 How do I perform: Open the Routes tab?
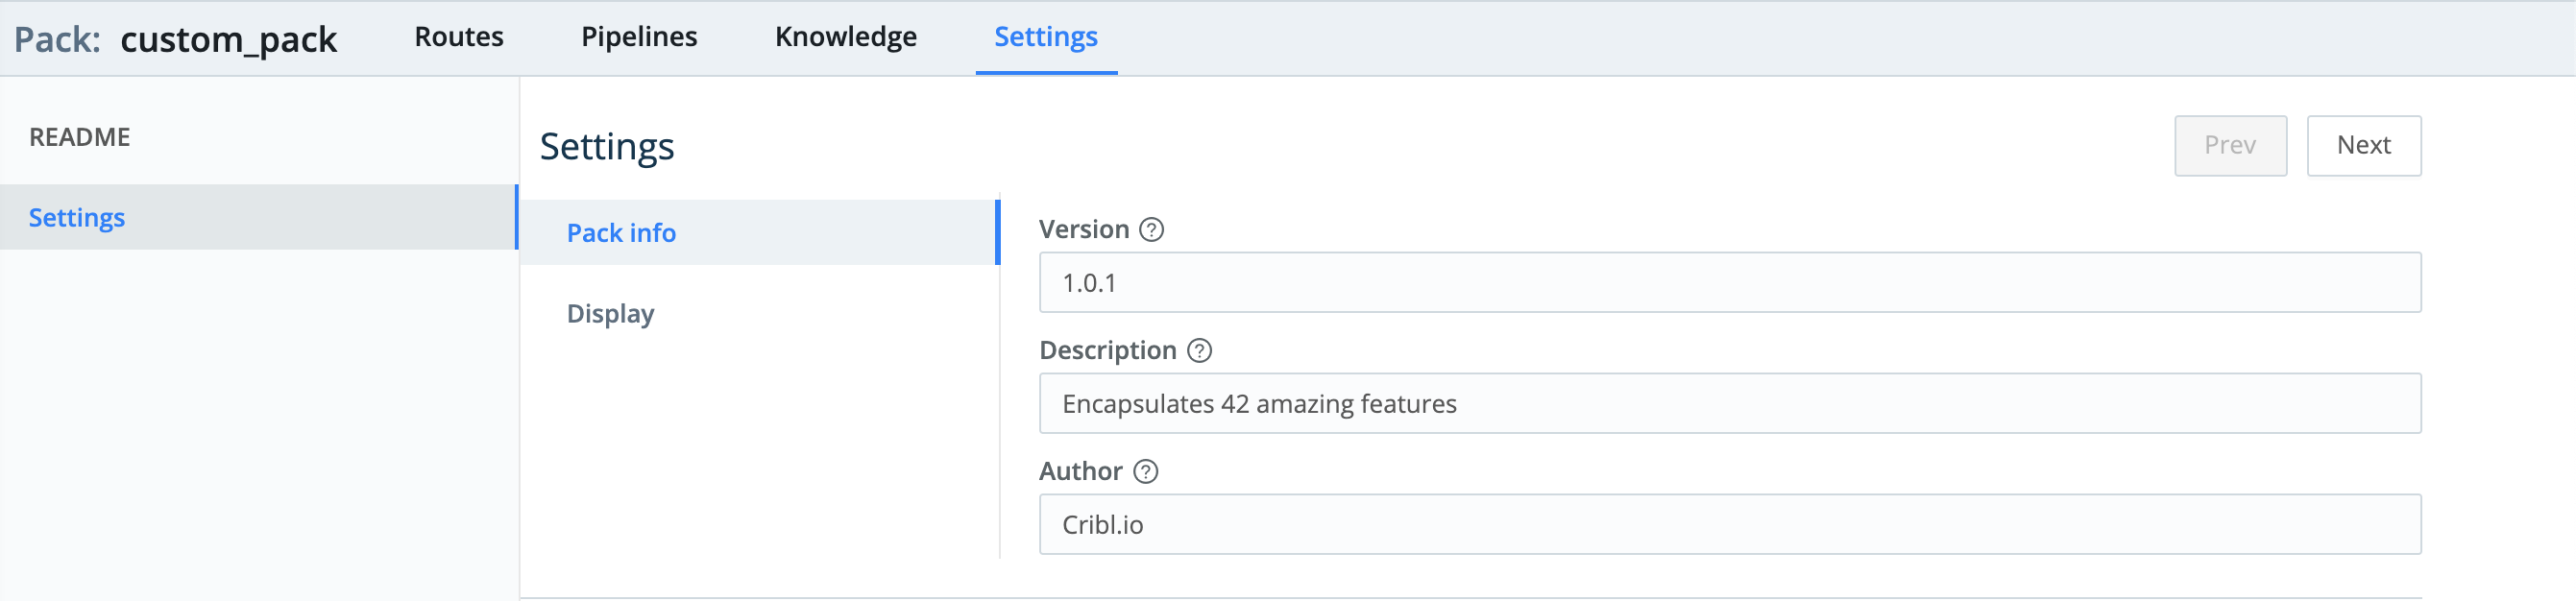point(457,36)
